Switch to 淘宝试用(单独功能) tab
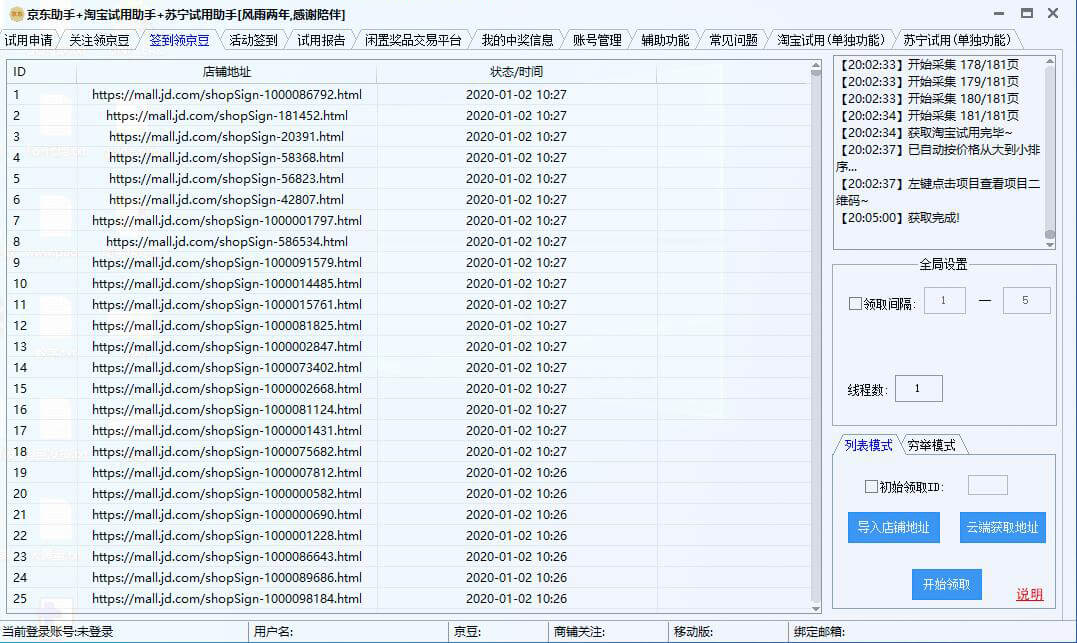Viewport: 1077px width, 643px height. click(831, 41)
